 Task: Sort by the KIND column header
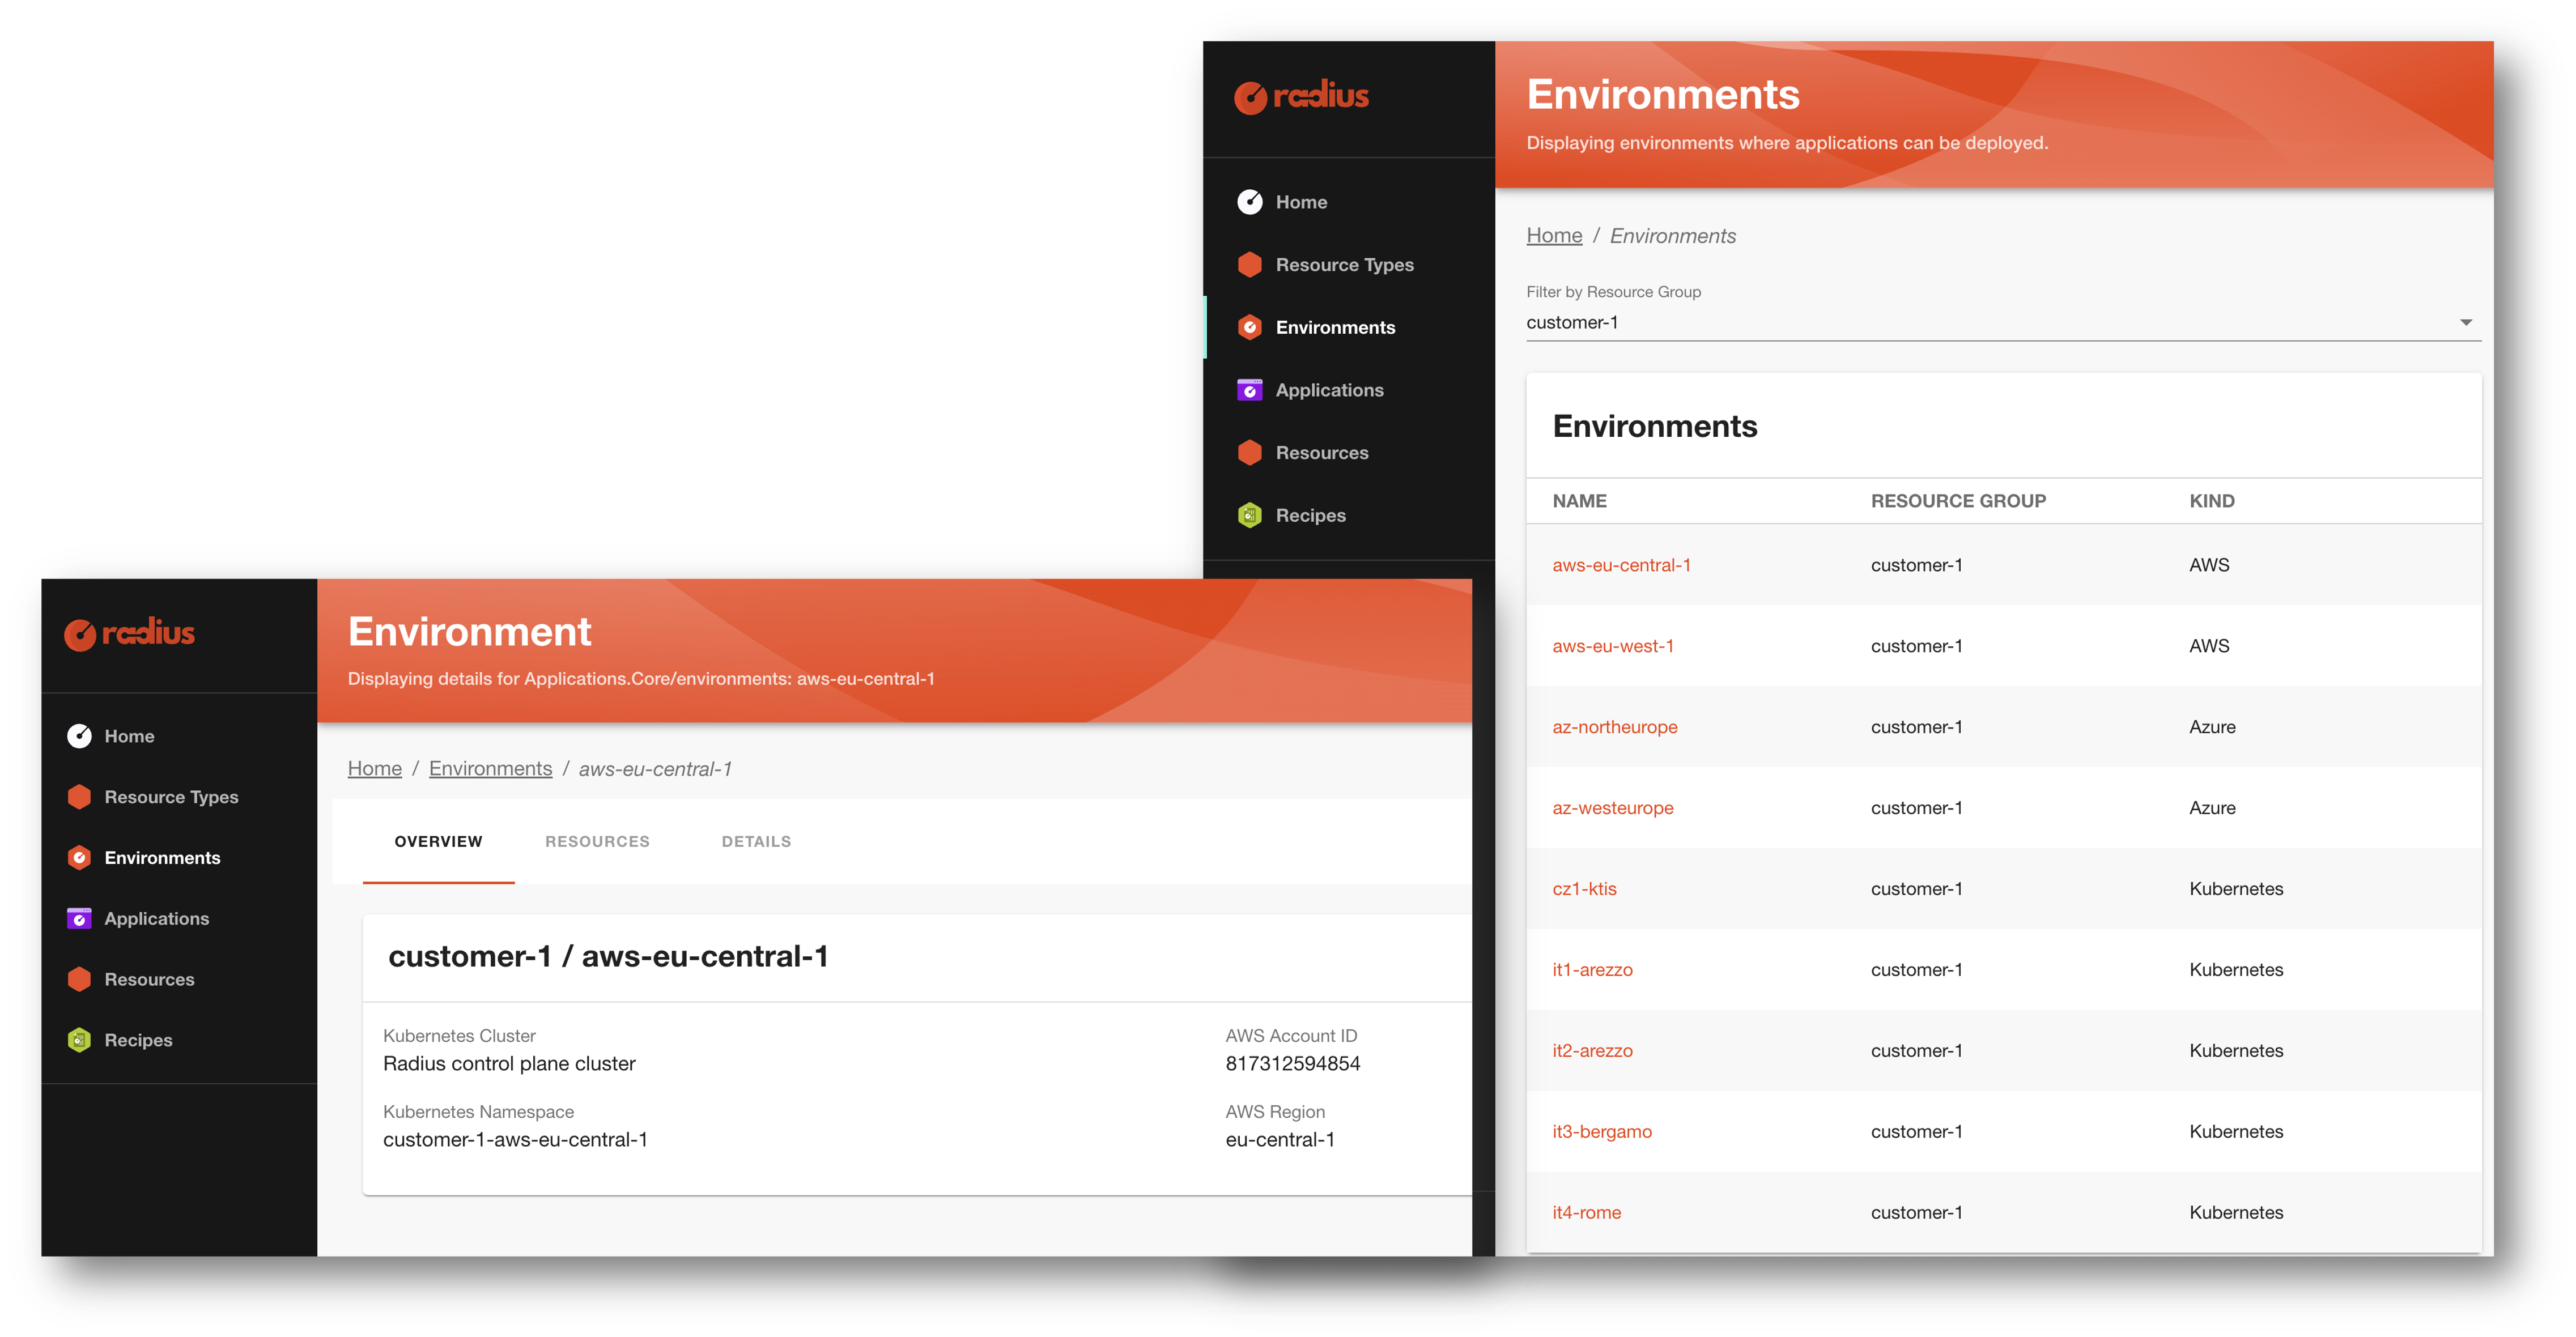pos(2211,501)
